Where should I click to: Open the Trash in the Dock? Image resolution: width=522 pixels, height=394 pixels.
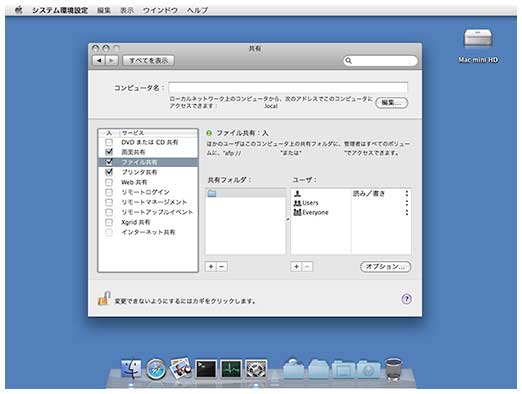pyautogui.click(x=393, y=369)
